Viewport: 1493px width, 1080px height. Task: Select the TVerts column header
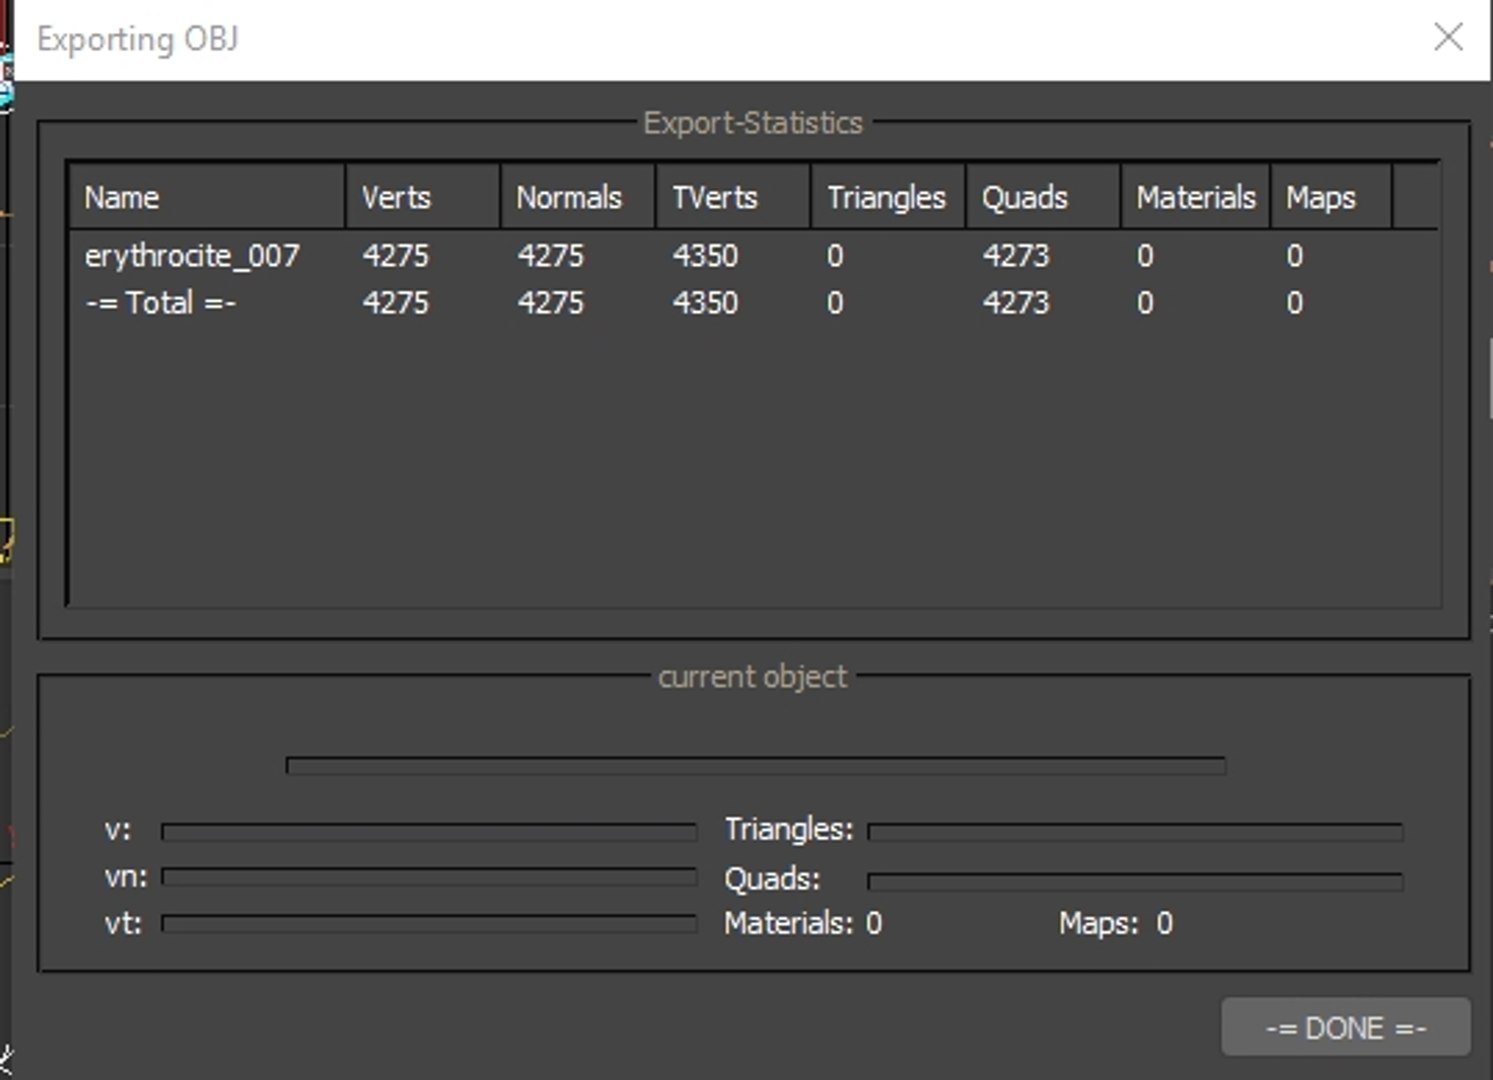pos(732,197)
